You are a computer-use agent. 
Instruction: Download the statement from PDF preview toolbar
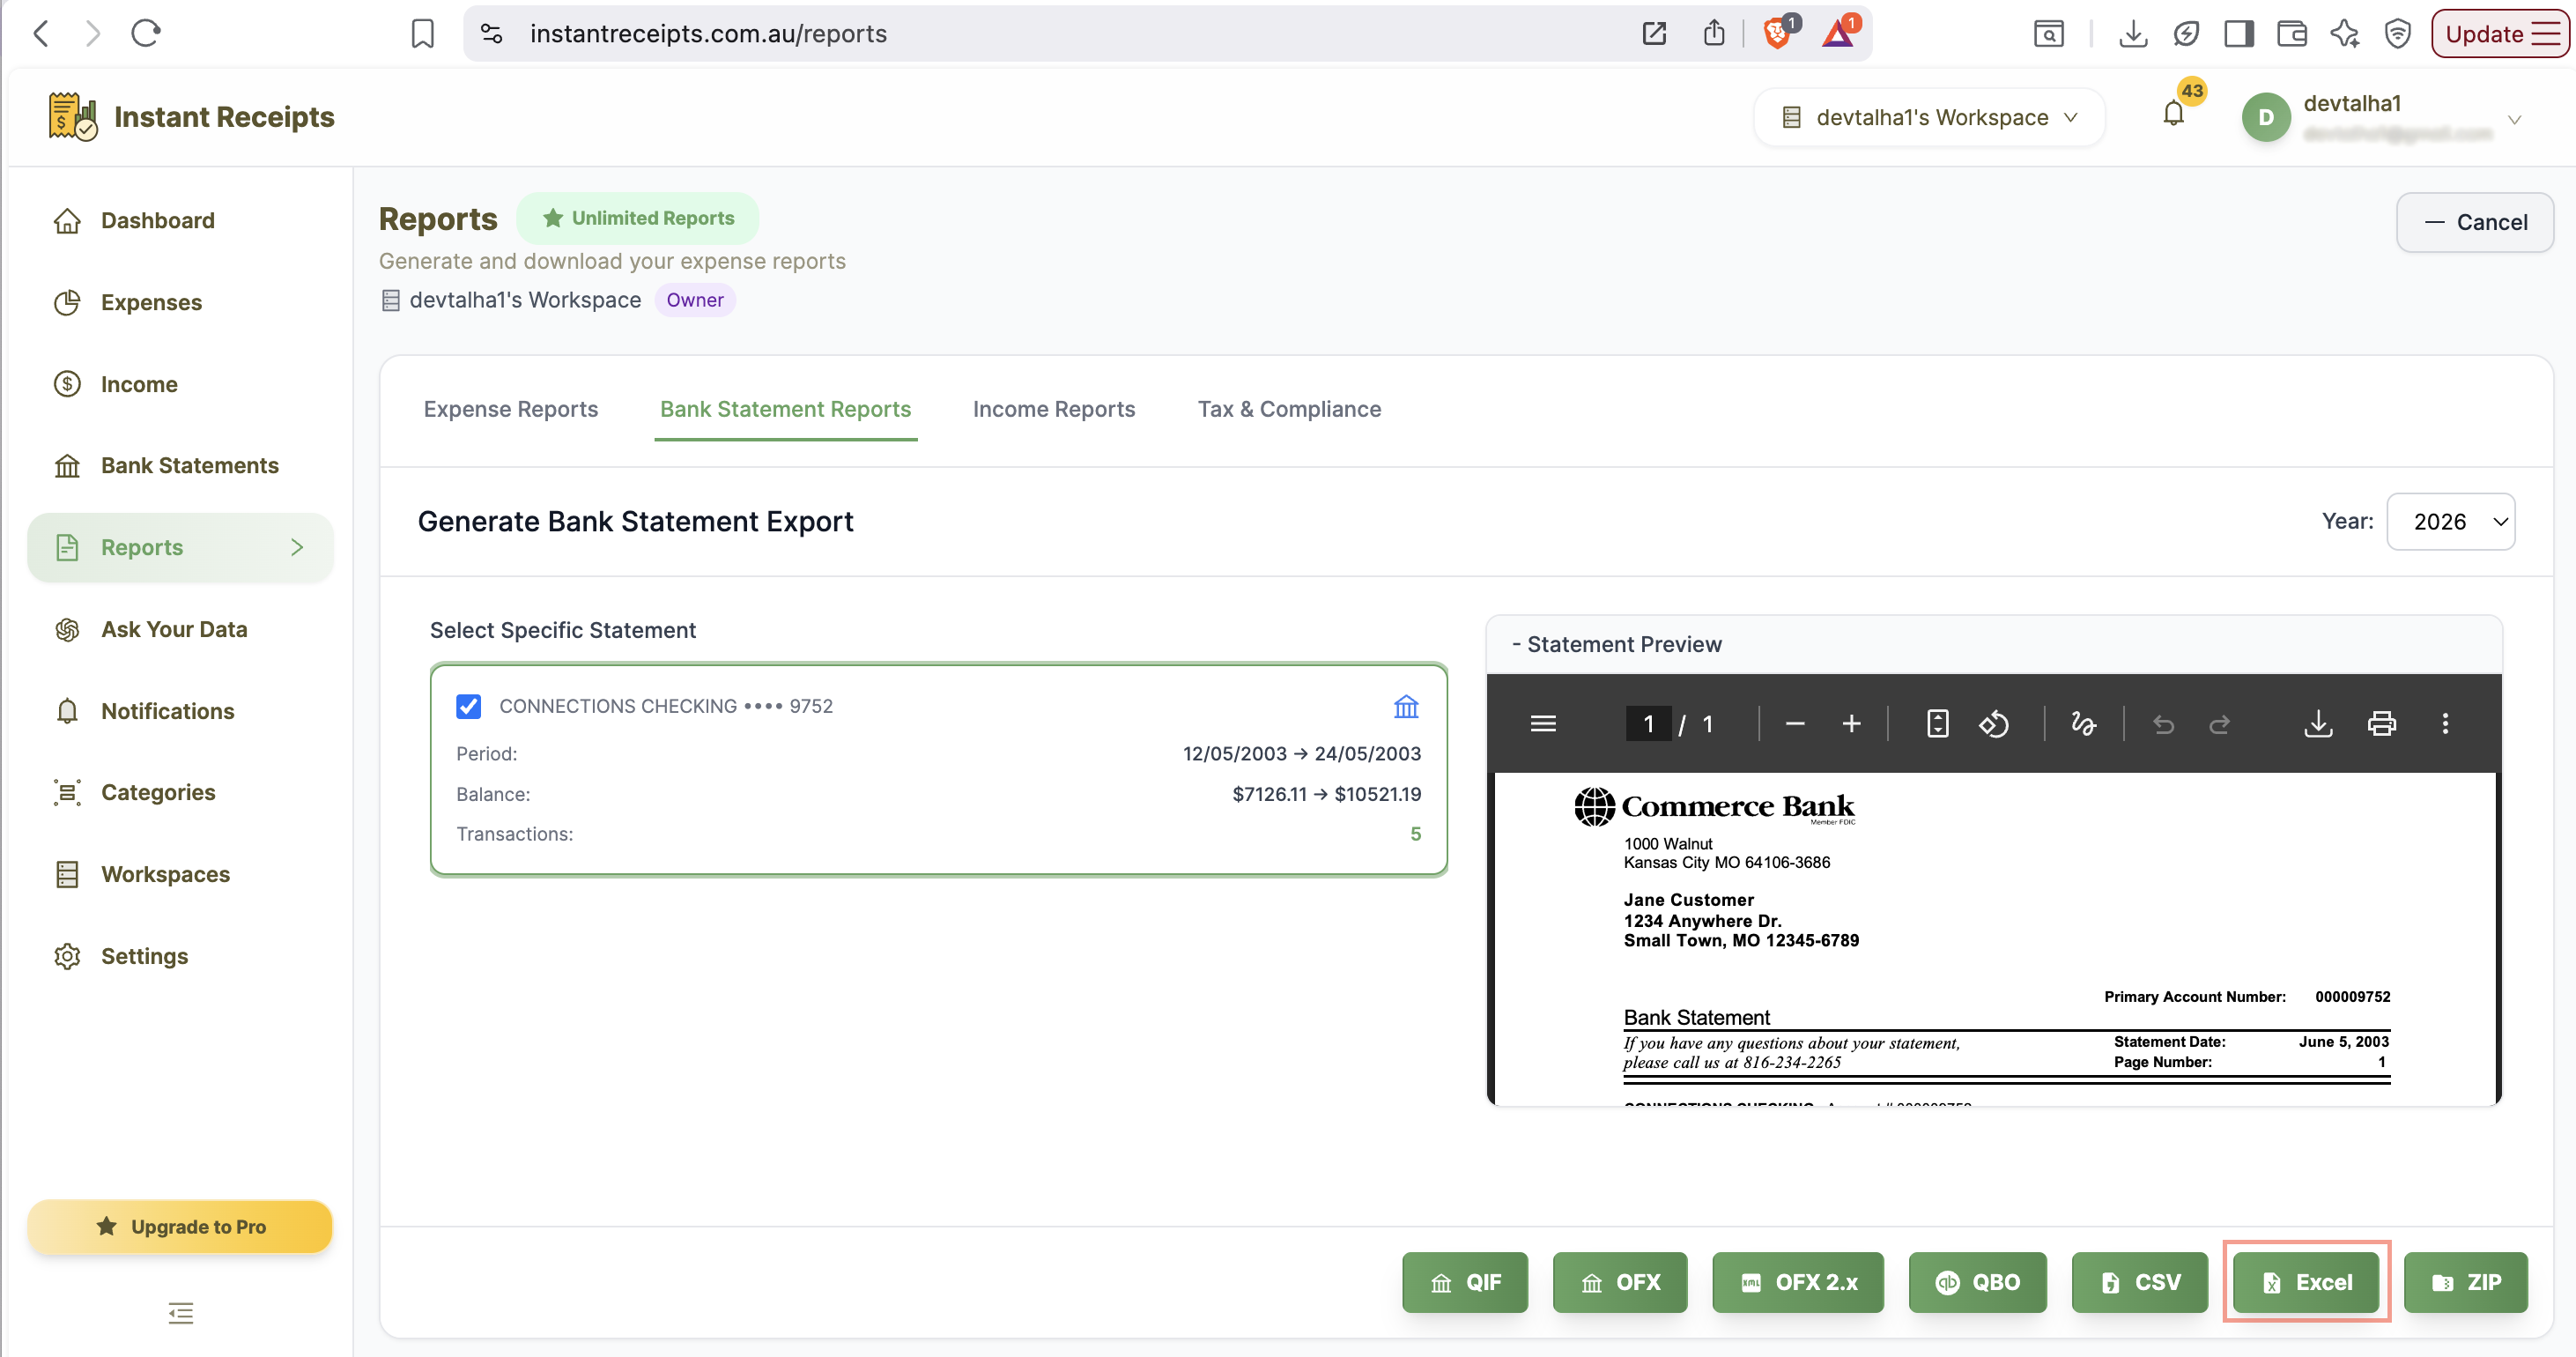click(x=2318, y=723)
